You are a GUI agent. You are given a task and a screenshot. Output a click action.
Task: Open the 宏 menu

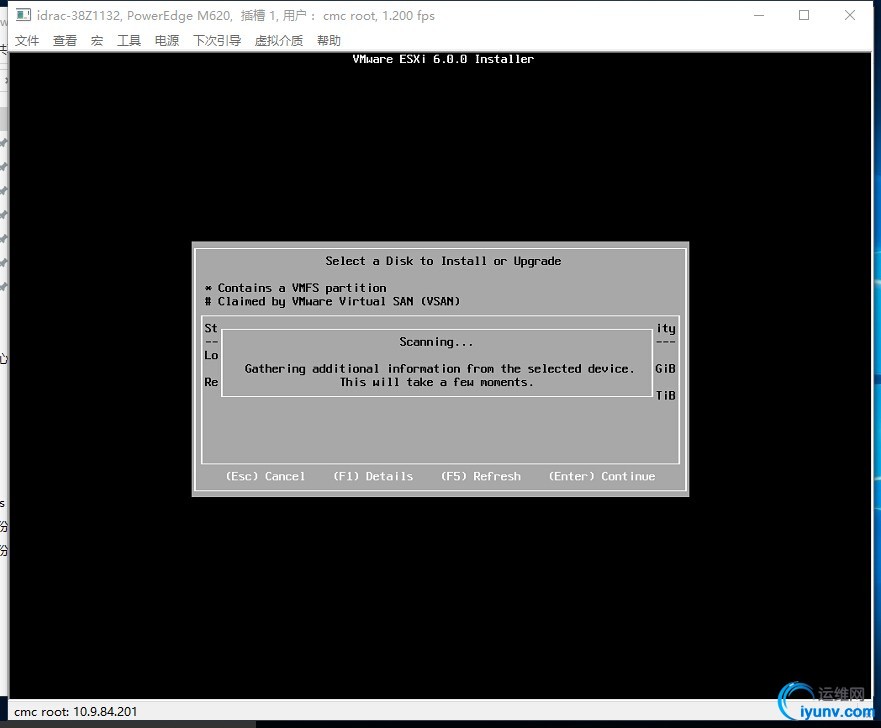click(x=97, y=40)
